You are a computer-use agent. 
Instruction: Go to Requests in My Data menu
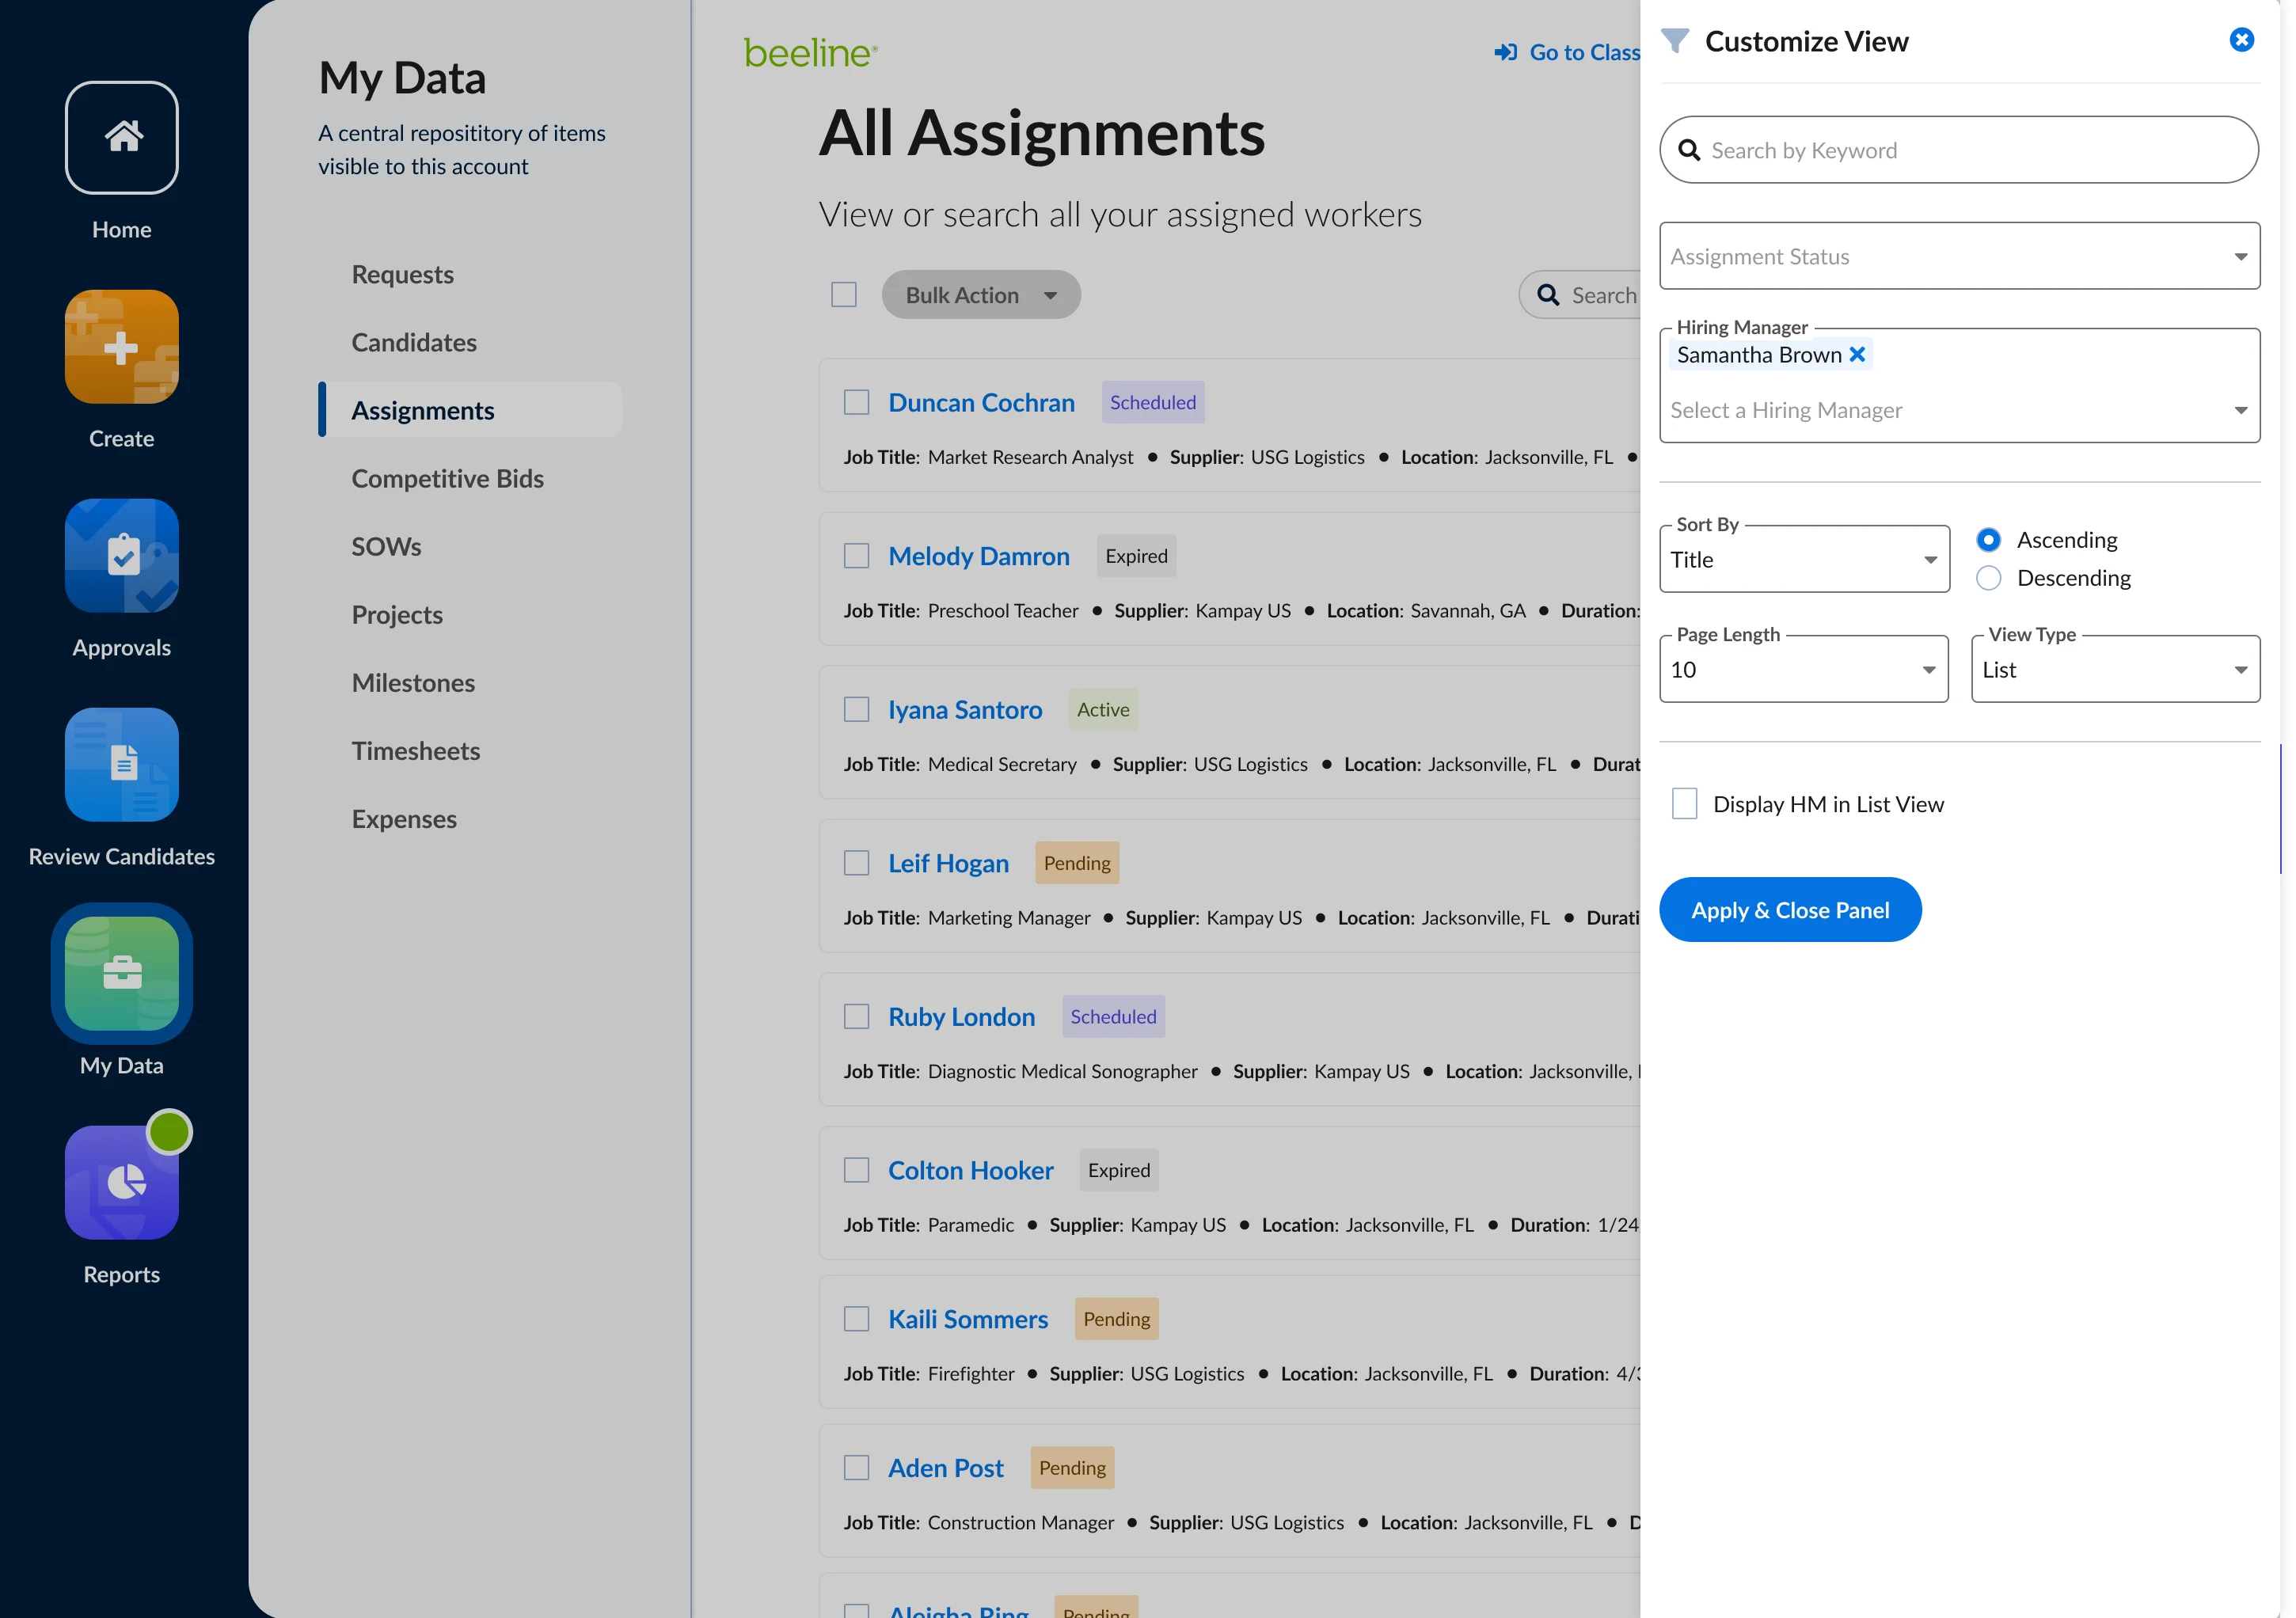[403, 274]
